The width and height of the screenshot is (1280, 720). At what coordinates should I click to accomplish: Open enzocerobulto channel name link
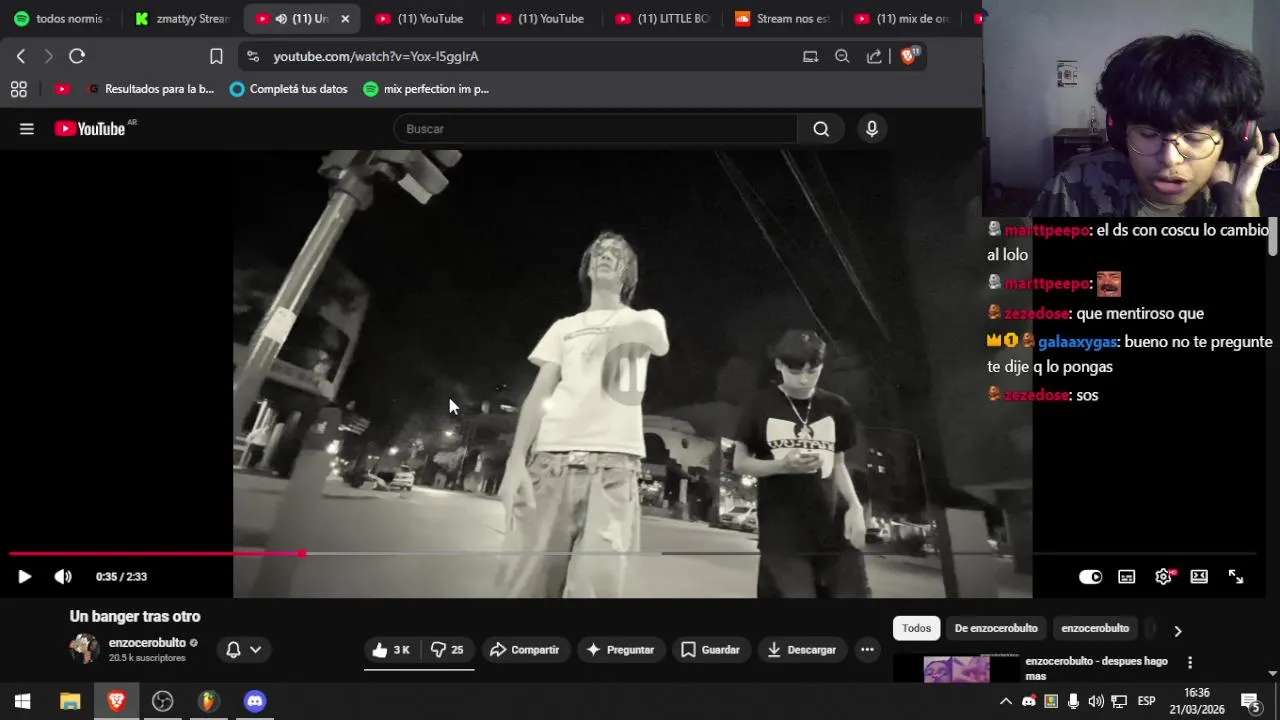pos(147,643)
